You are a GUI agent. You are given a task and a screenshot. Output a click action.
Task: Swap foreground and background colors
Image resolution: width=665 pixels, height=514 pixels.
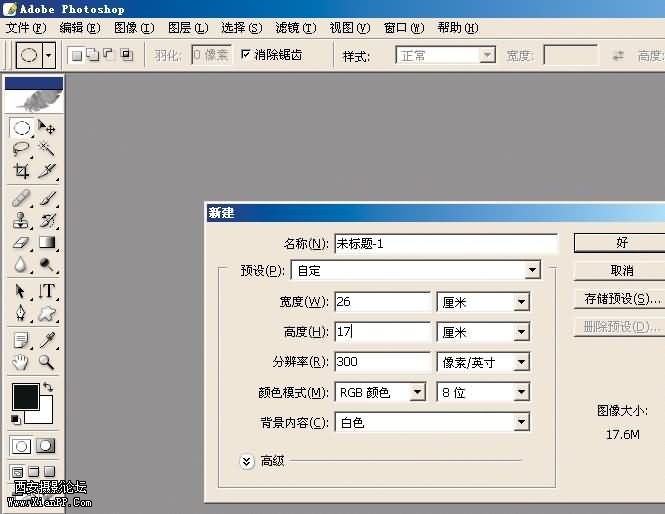pos(48,387)
